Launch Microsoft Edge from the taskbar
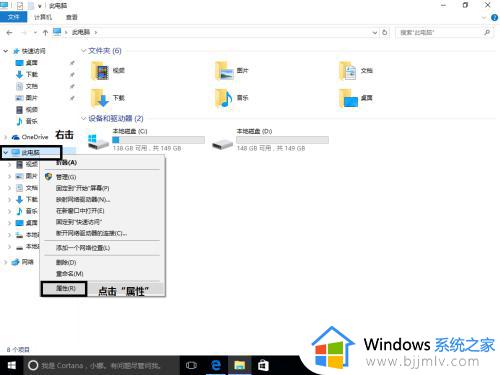 click(216, 366)
